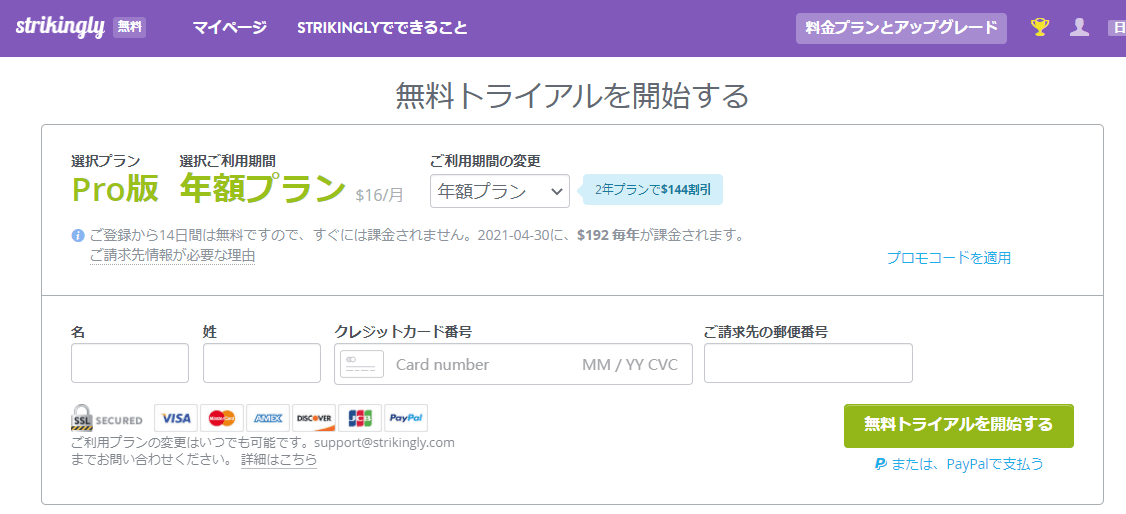
Task: Click the info icon beside trial notice
Action: point(78,235)
